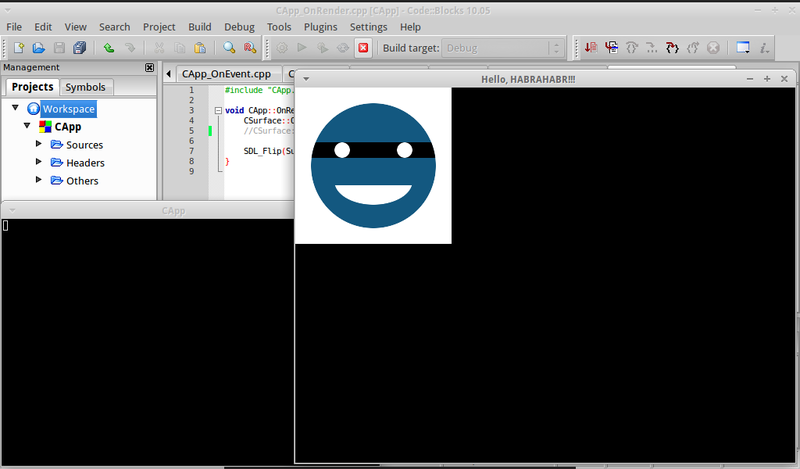Open the Build menu
This screenshot has width=800, height=469.
[199, 27]
